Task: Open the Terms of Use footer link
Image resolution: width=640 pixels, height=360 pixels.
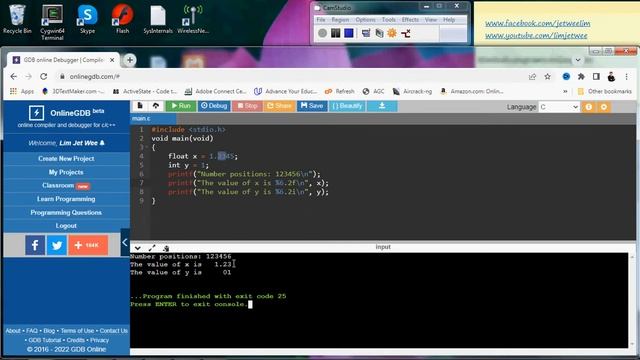Action: [77, 331]
